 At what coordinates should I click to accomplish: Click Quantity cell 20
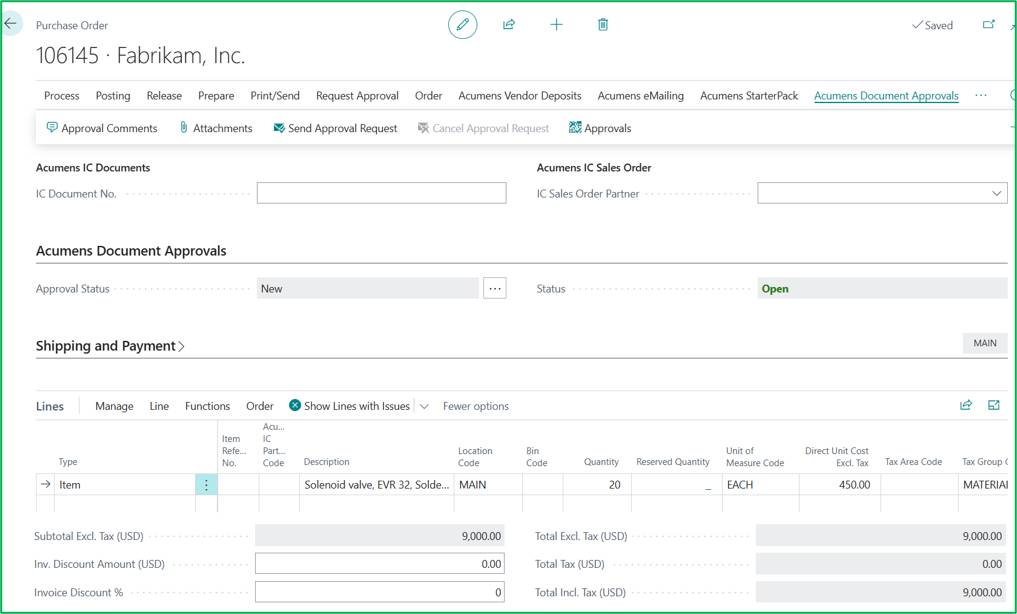tap(597, 484)
